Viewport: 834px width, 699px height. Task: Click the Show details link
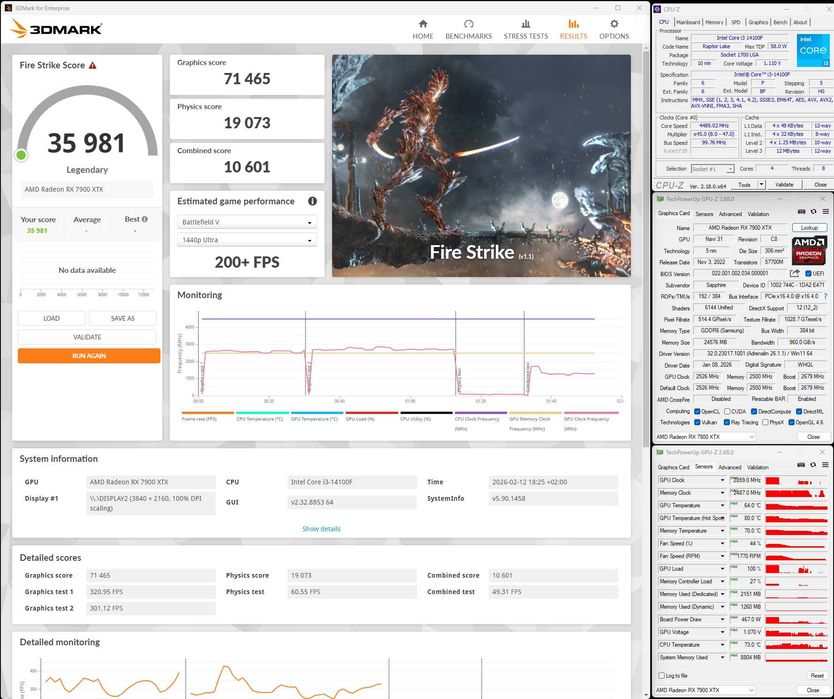coord(321,528)
